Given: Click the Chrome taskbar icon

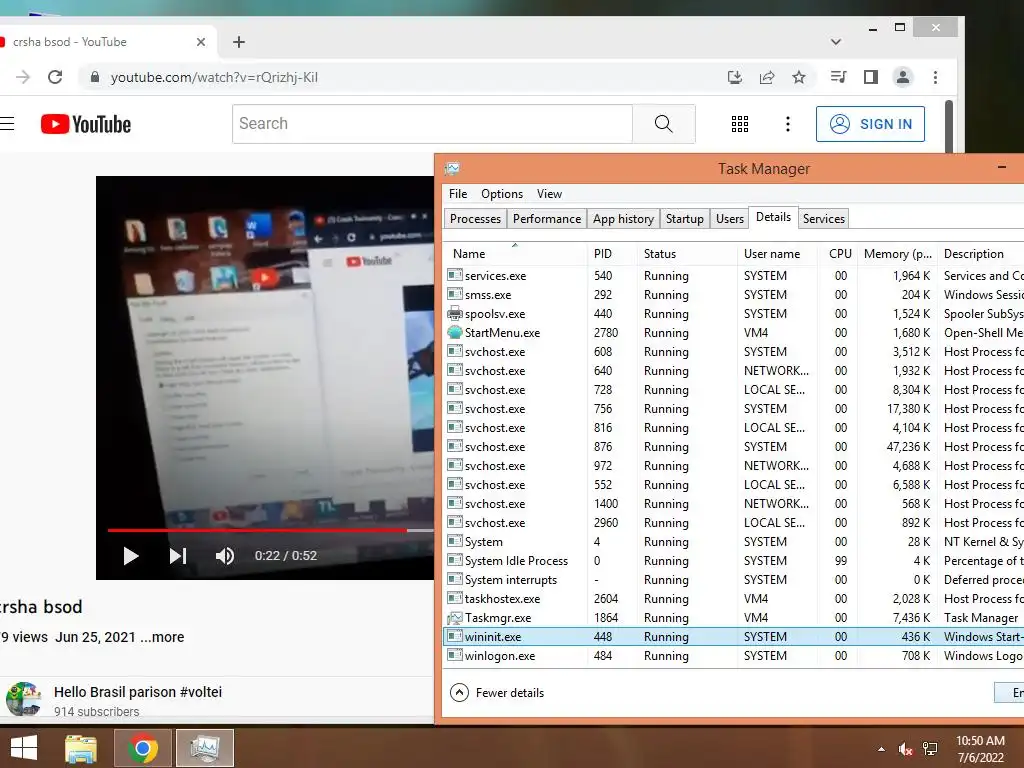Looking at the screenshot, I should pos(142,748).
